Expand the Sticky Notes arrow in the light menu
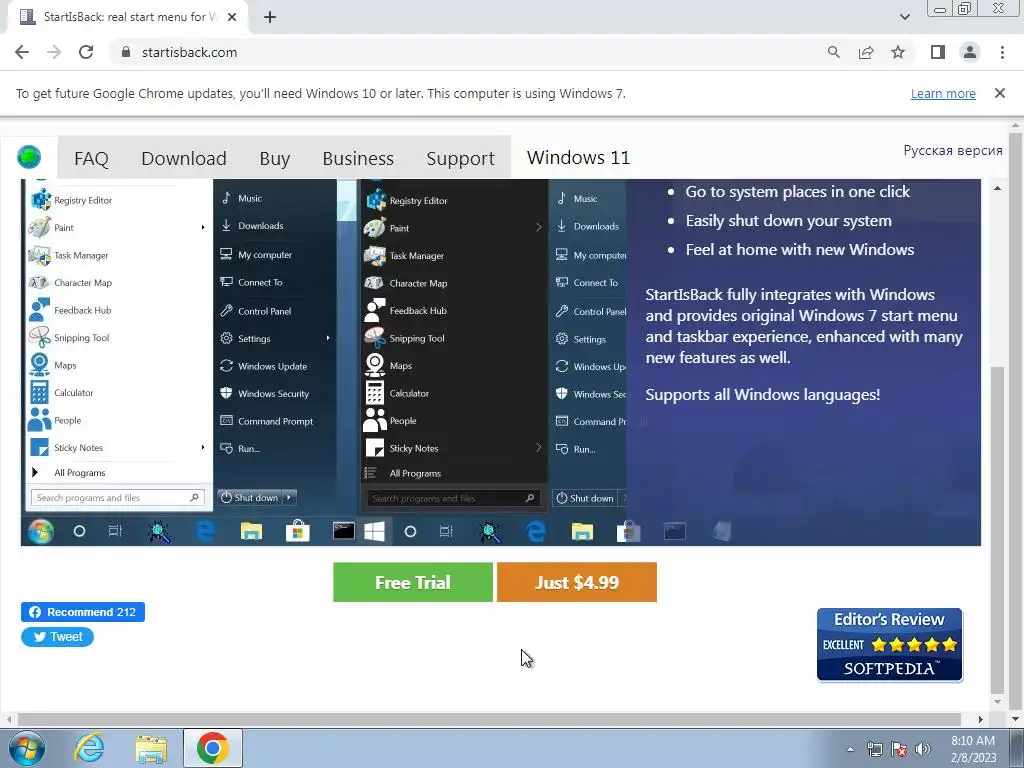The image size is (1024, 768). click(x=202, y=447)
